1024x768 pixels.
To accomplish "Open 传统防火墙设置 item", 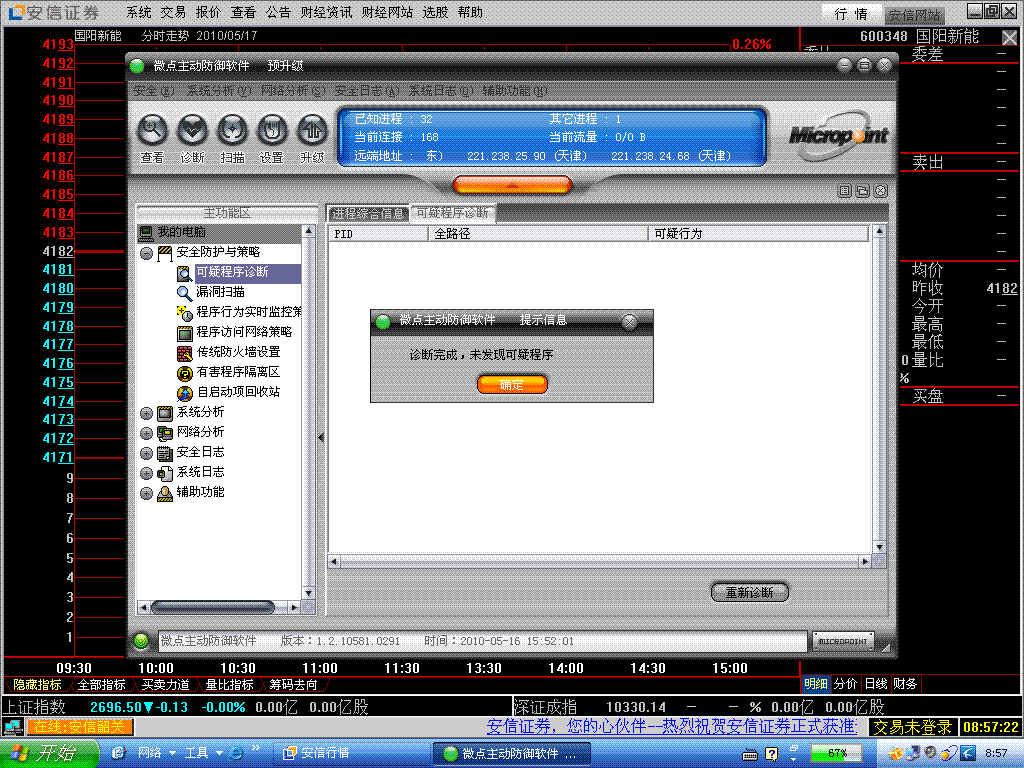I will pos(238,352).
